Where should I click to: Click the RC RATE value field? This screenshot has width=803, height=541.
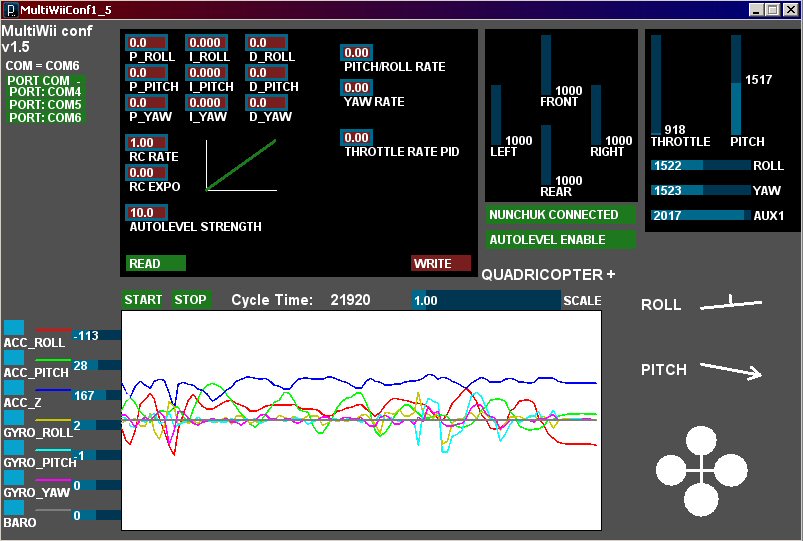[147, 142]
